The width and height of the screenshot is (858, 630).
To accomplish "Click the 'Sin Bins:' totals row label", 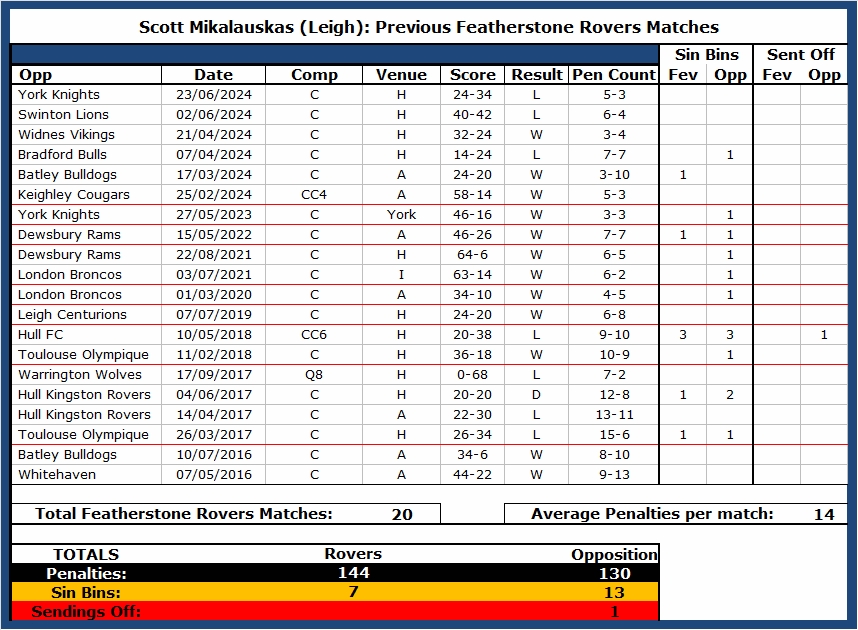I will (86, 593).
